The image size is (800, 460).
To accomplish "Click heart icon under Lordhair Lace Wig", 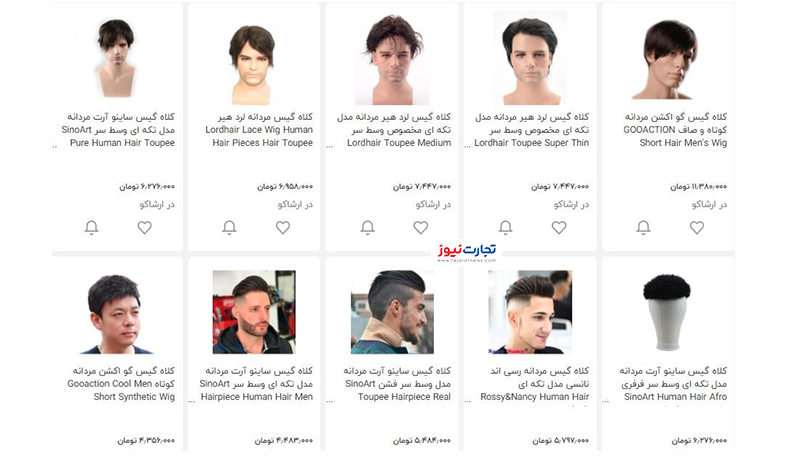I will point(283,227).
